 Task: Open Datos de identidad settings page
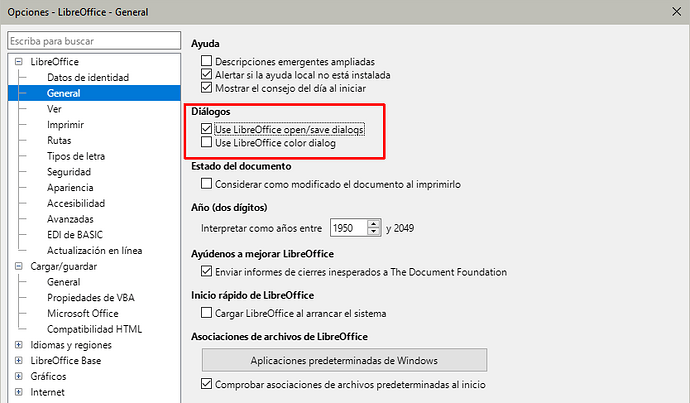(x=88, y=77)
